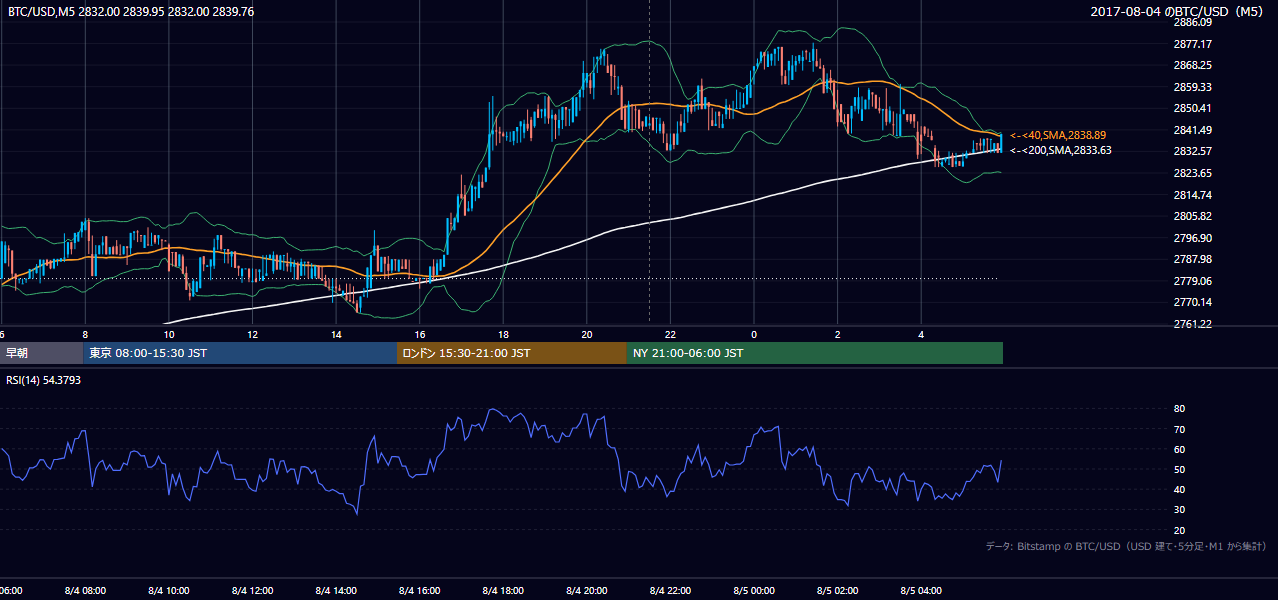Click the RSI(14) 54.3793 indicator label
1278x600 pixels.
click(43, 379)
